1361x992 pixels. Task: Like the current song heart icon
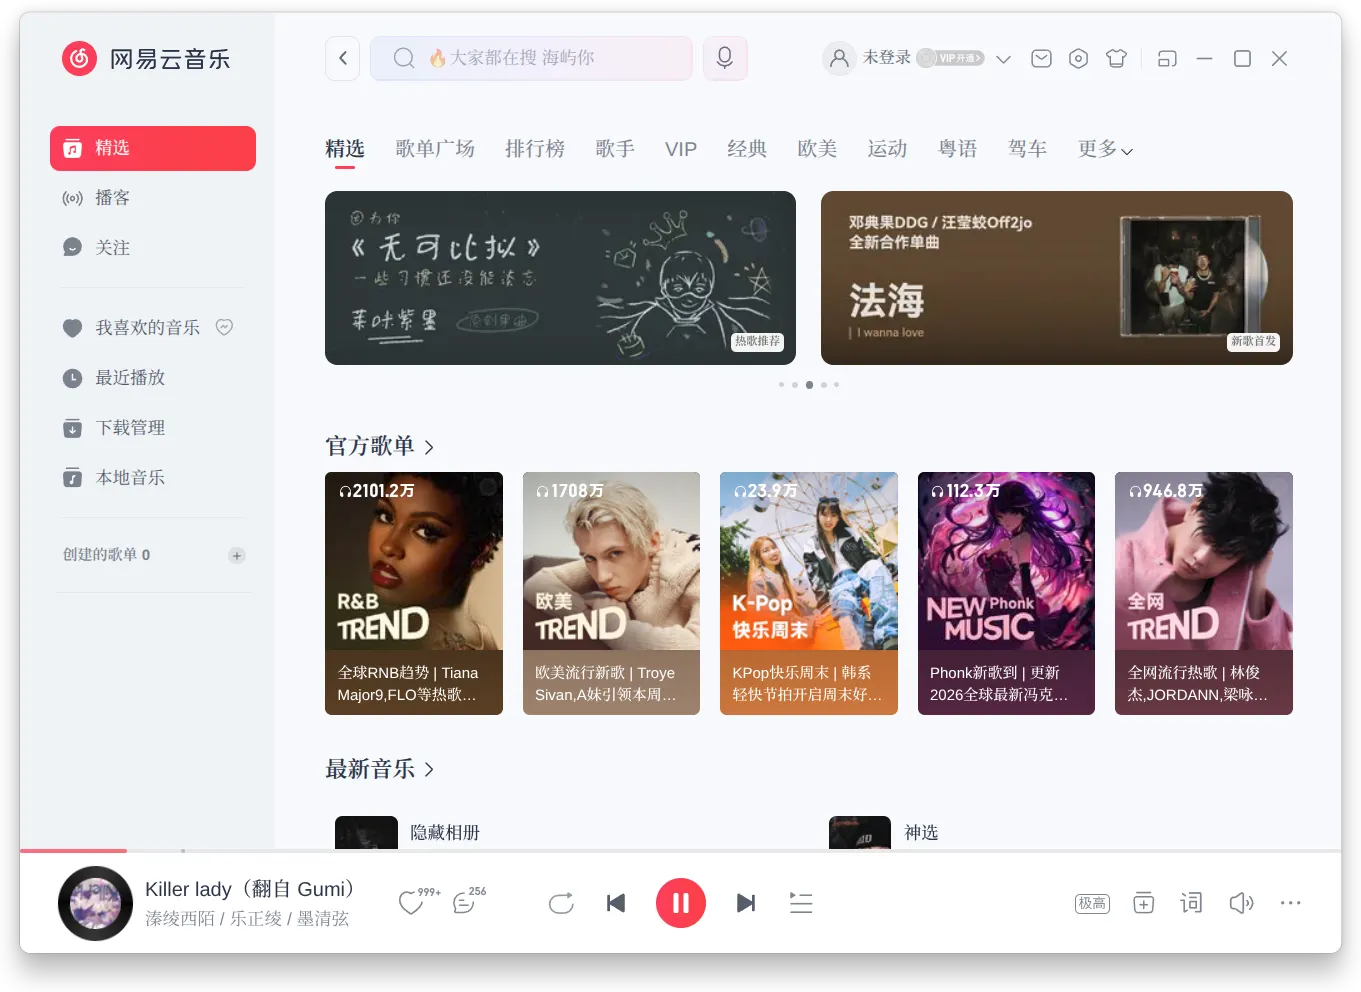coord(411,903)
